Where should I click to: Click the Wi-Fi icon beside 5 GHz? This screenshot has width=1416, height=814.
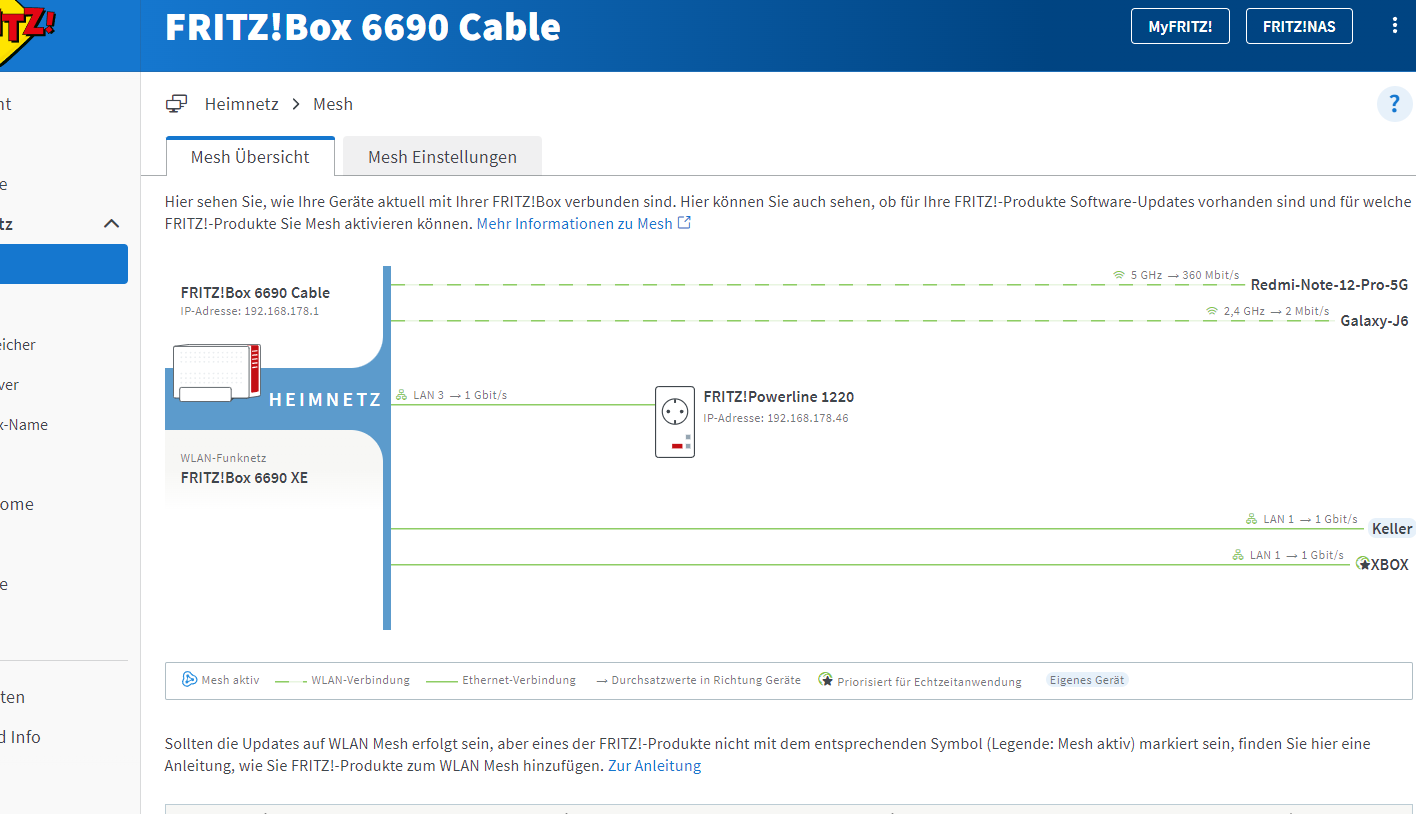[x=1119, y=274]
